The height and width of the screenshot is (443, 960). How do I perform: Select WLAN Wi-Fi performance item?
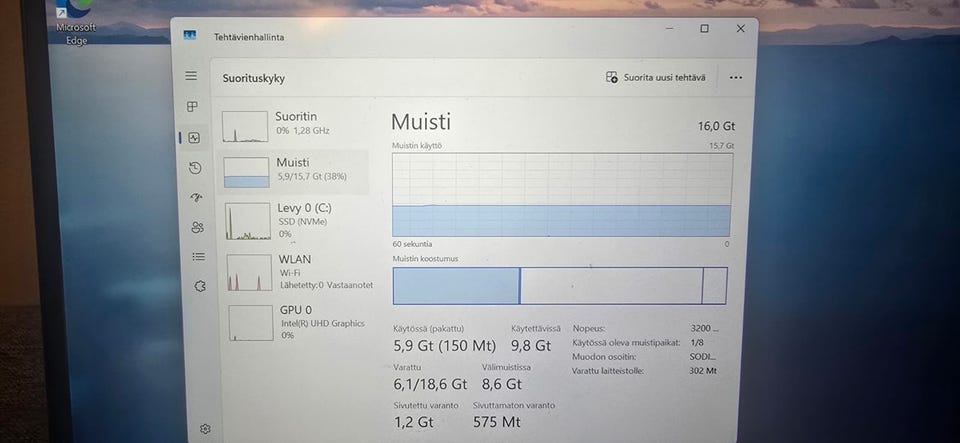(299, 272)
